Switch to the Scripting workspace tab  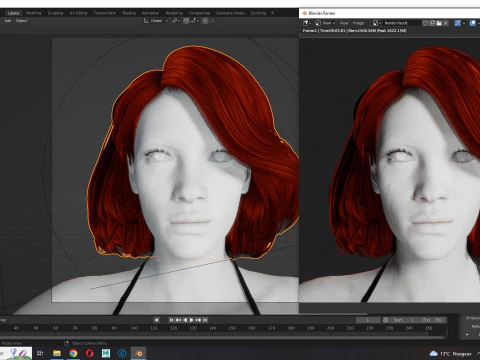click(258, 13)
